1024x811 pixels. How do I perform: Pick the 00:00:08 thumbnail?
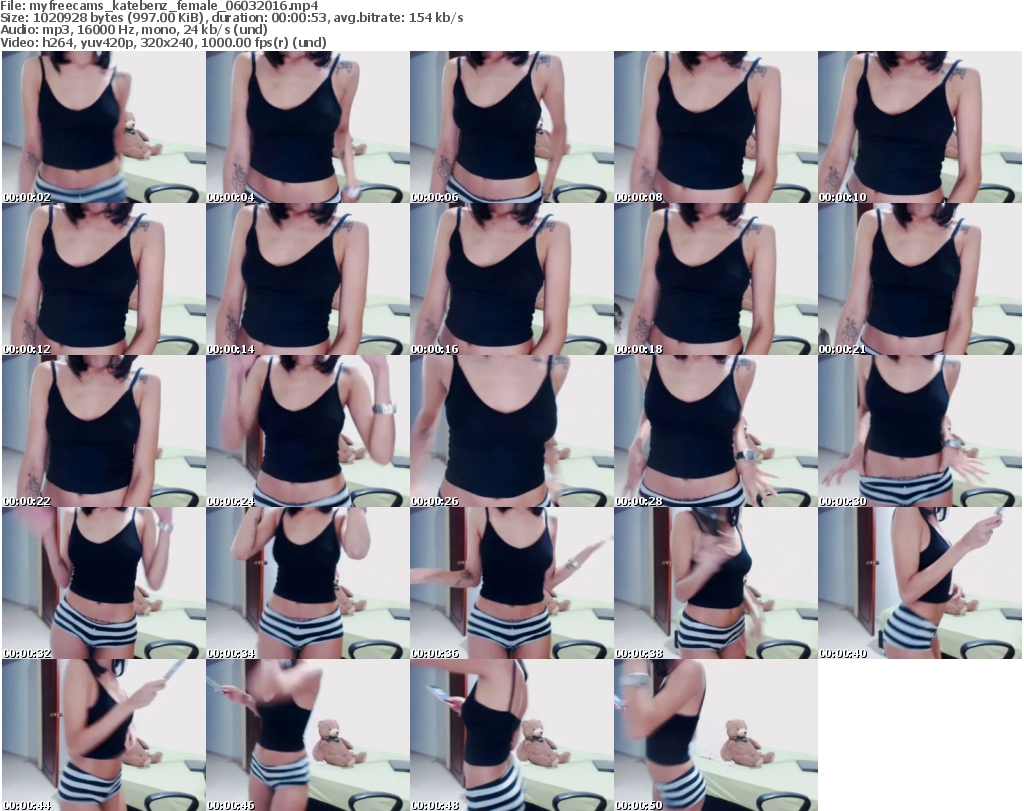[x=715, y=127]
